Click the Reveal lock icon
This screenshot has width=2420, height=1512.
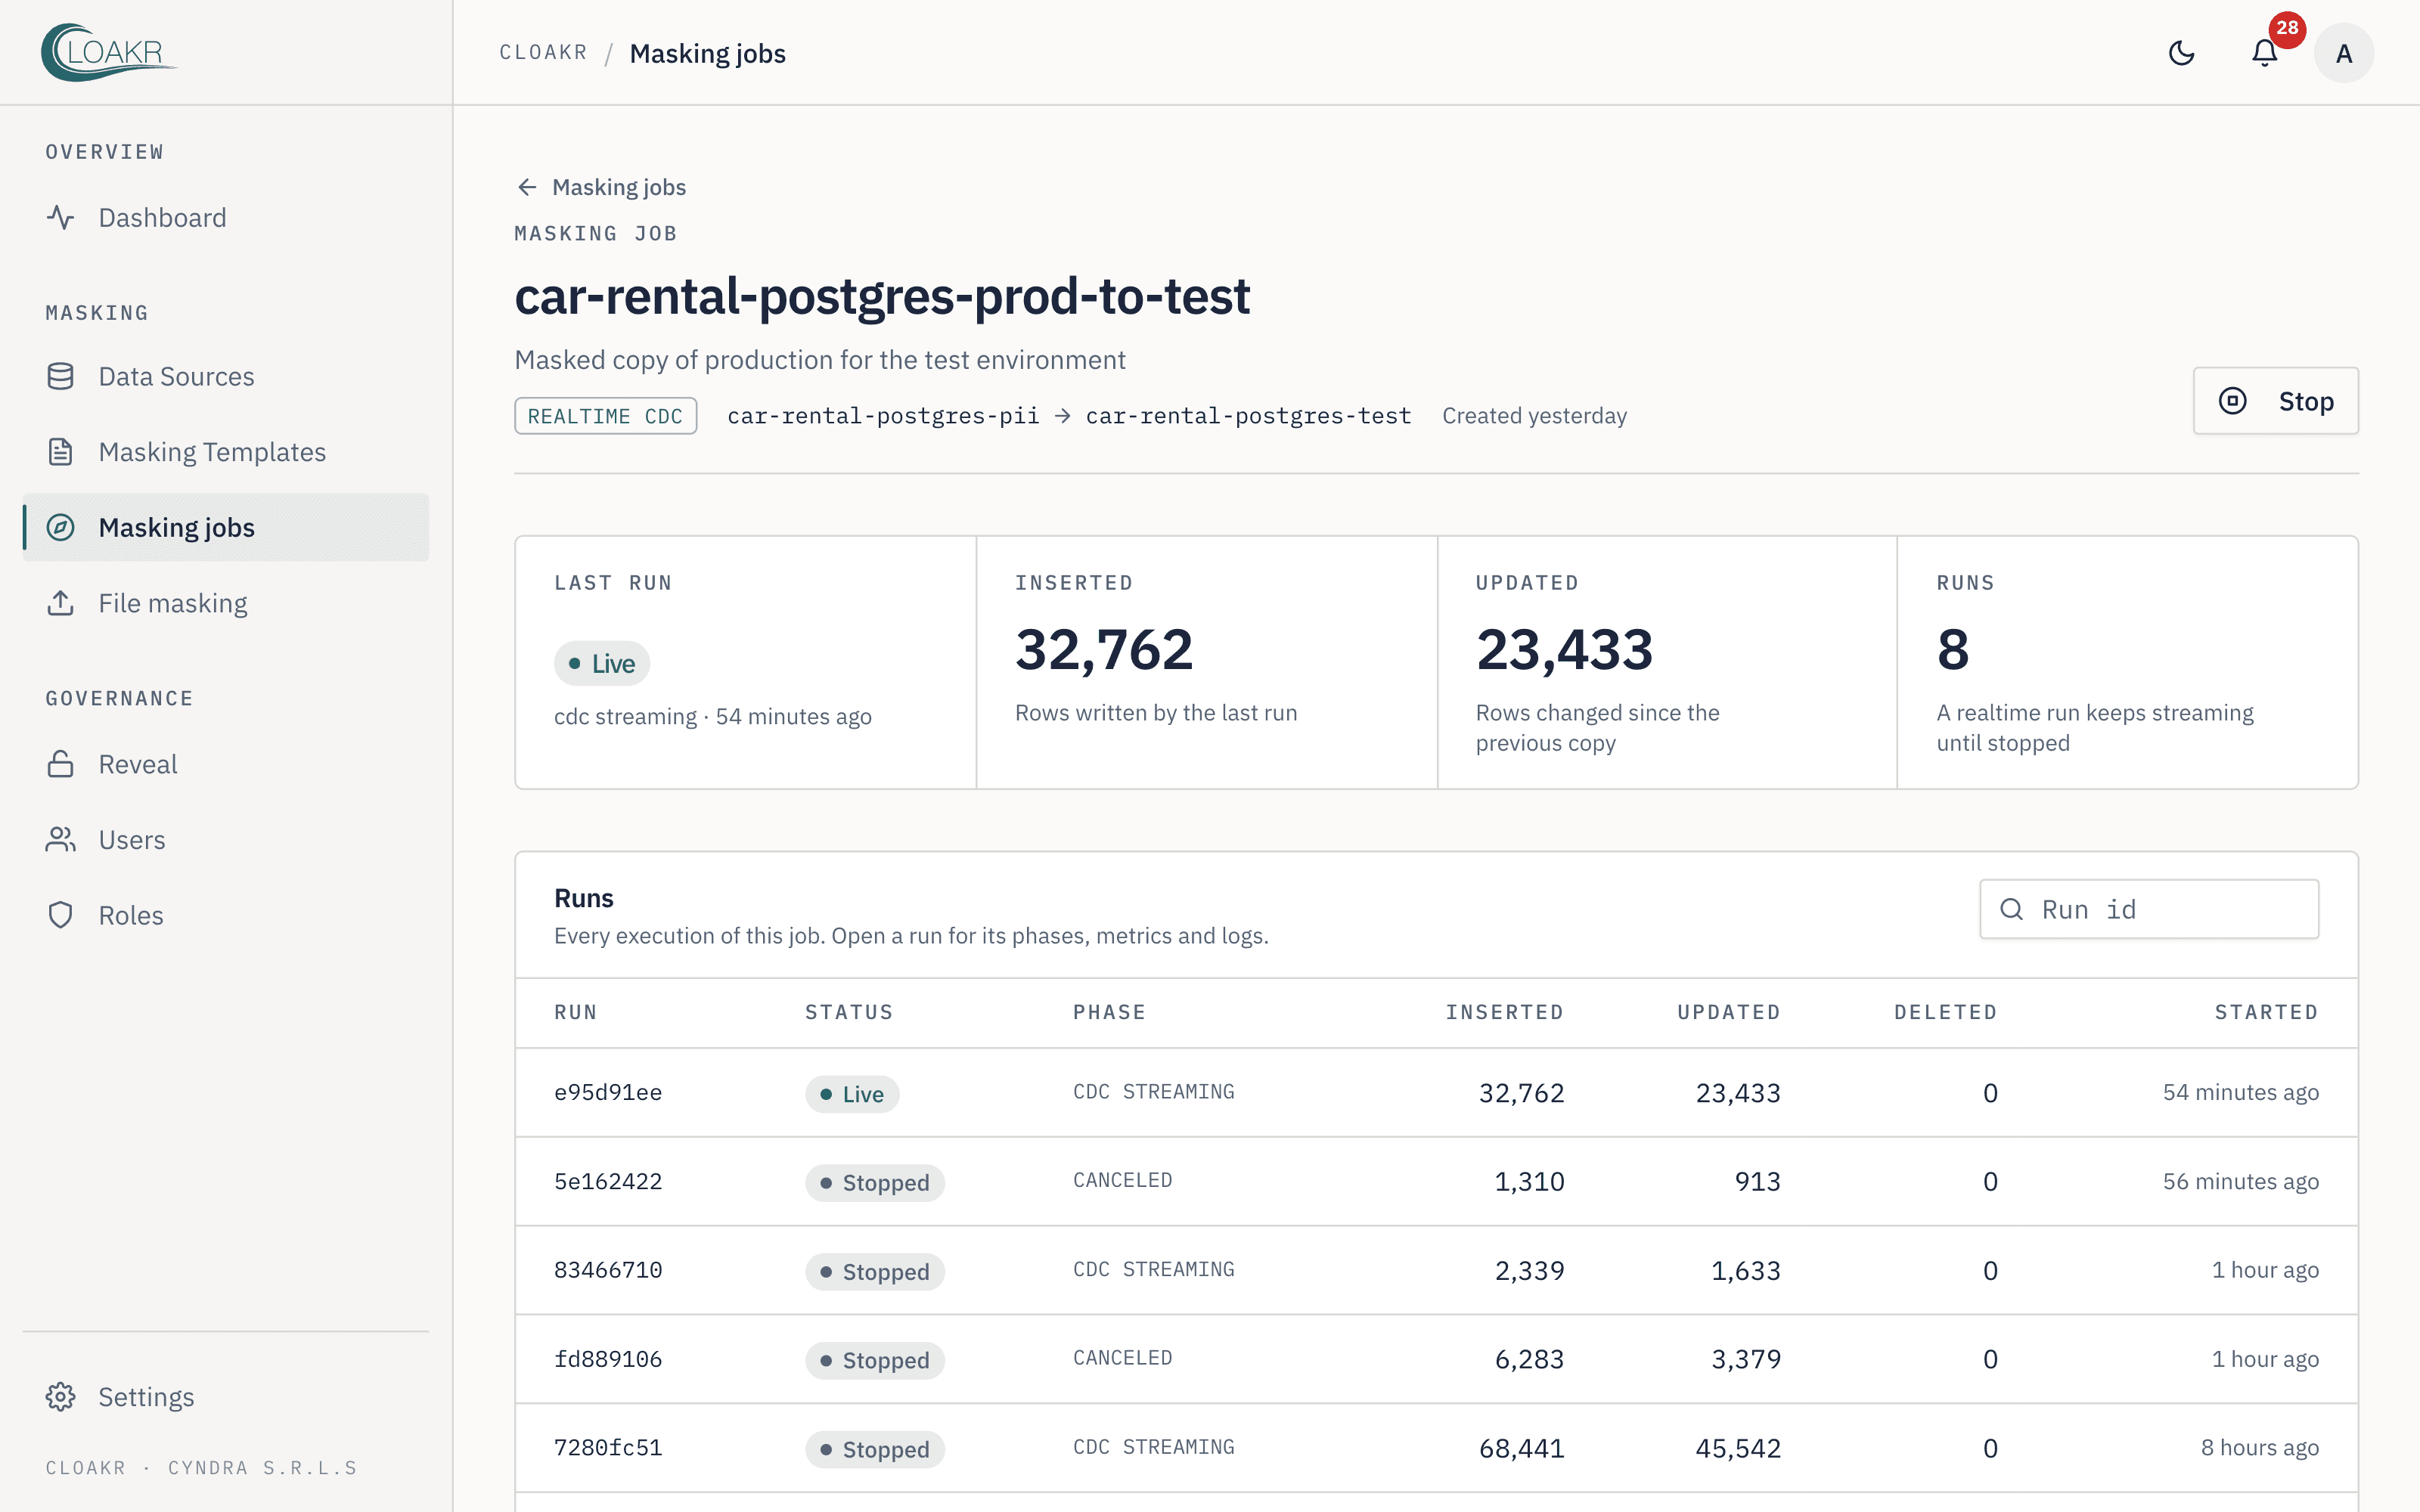point(61,764)
